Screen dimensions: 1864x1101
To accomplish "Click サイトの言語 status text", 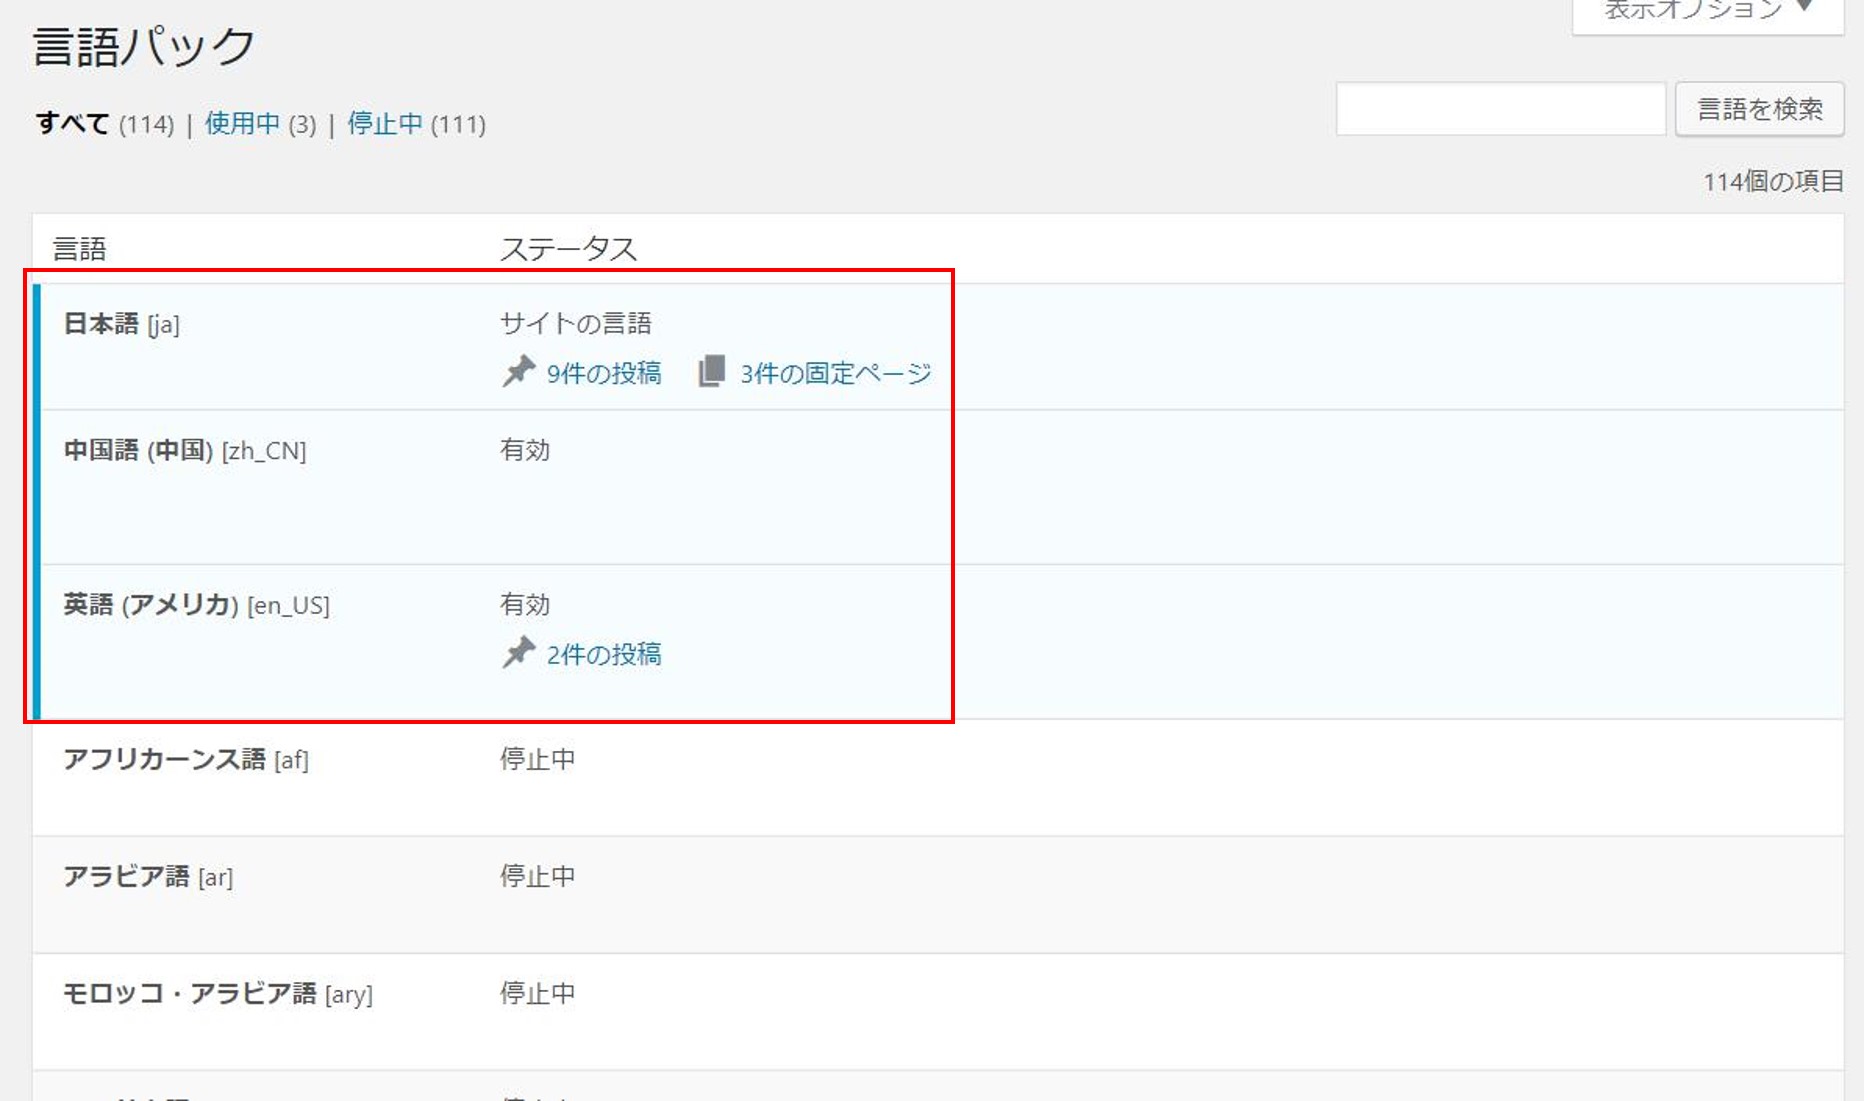I will coord(576,323).
